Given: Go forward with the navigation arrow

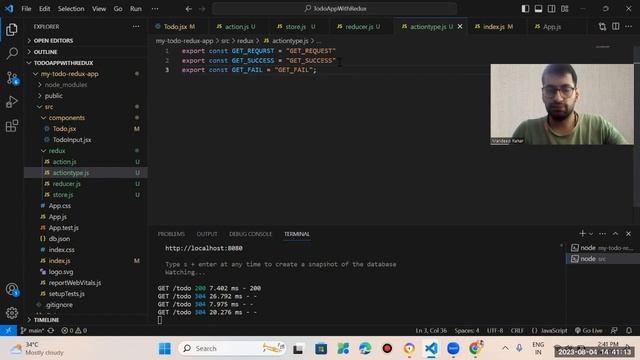Looking at the screenshot, I should [202, 9].
